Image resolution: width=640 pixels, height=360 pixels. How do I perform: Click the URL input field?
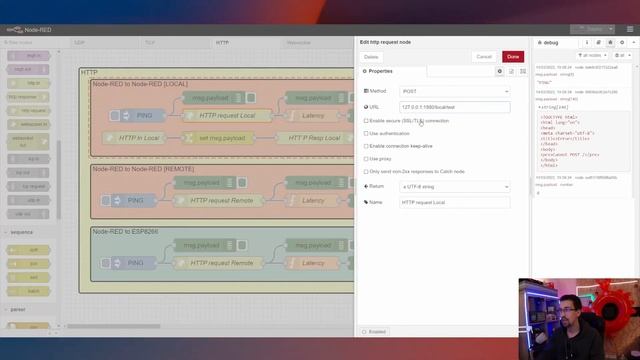click(455, 107)
